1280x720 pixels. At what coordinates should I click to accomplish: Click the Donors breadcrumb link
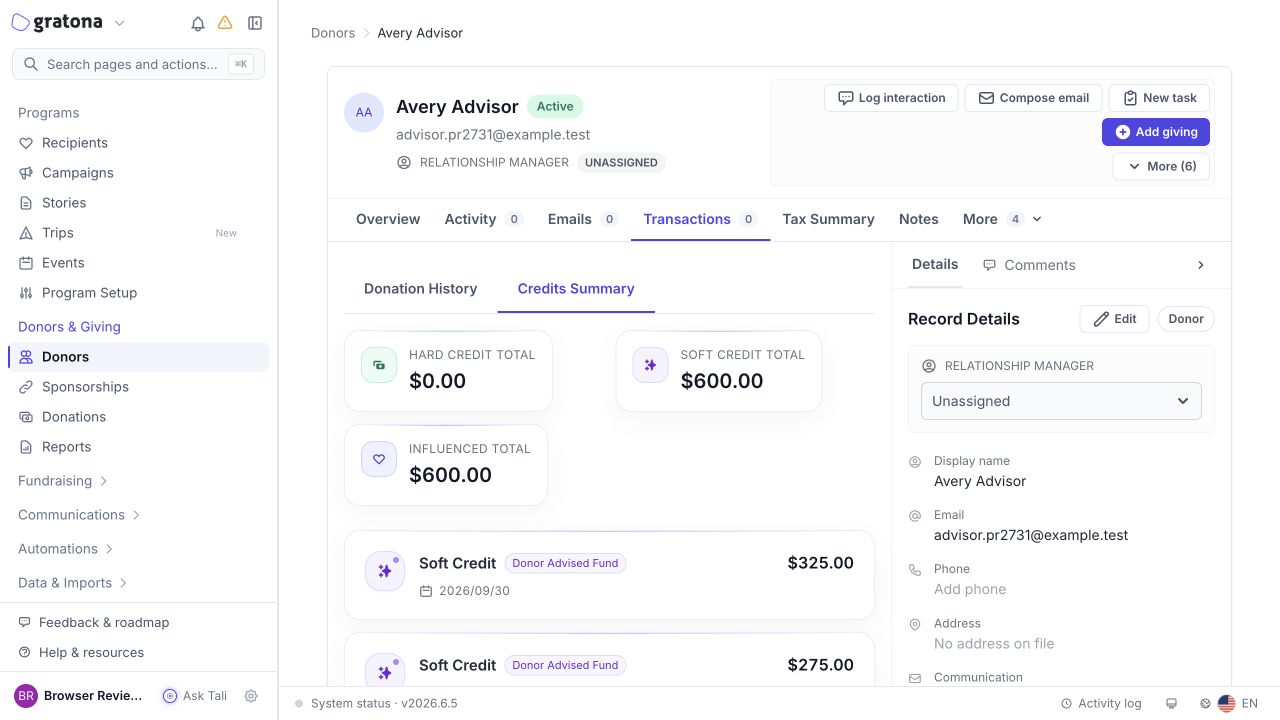[333, 33]
